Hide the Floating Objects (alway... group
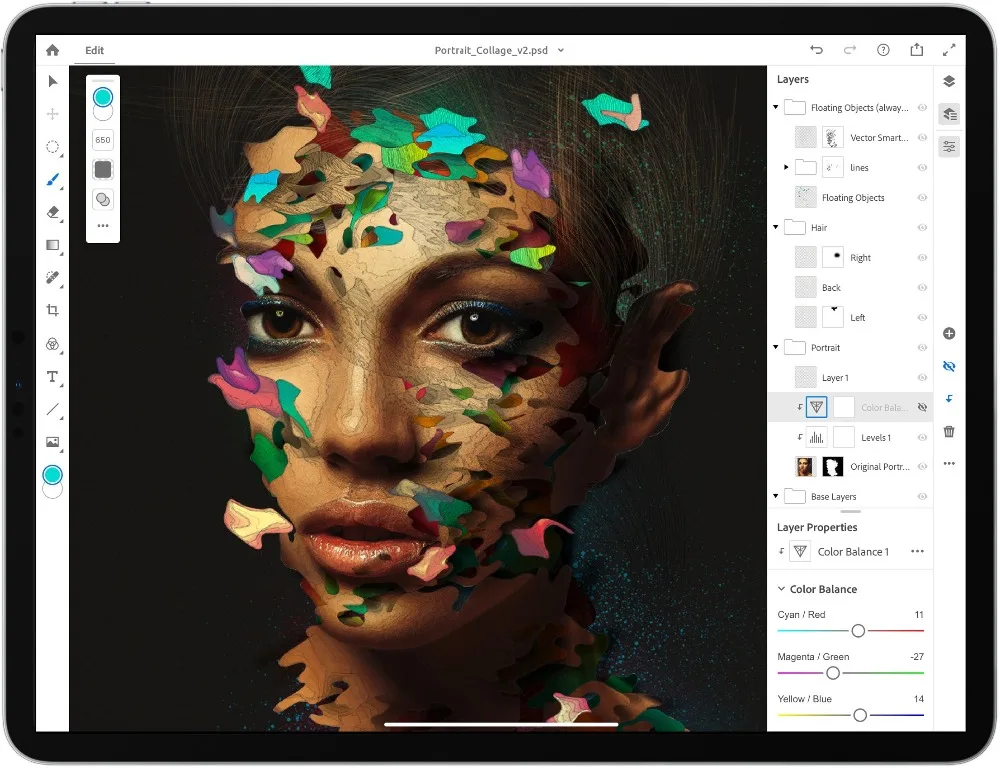 (x=922, y=108)
